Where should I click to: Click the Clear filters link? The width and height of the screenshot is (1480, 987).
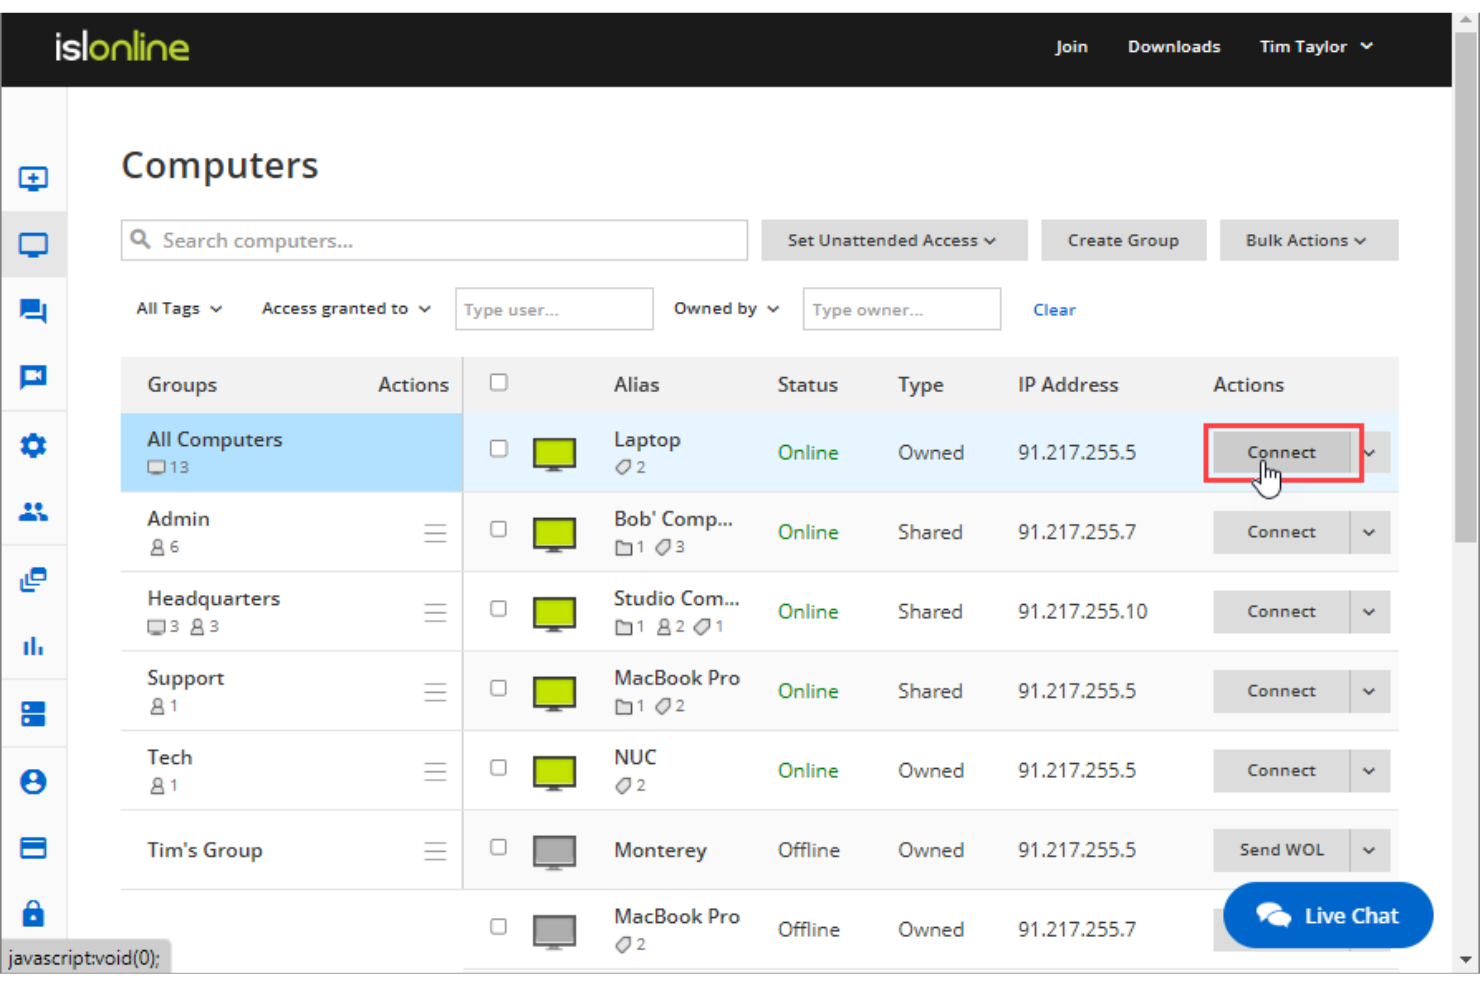(x=1054, y=310)
